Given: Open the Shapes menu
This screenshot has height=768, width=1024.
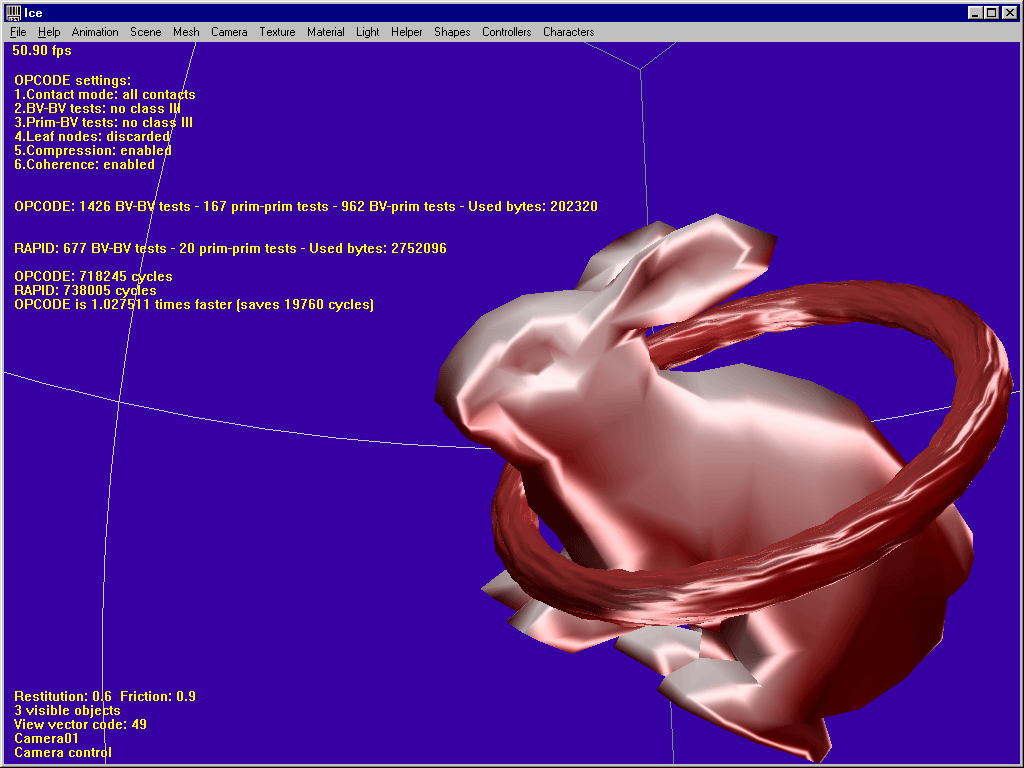Looking at the screenshot, I should pos(452,32).
